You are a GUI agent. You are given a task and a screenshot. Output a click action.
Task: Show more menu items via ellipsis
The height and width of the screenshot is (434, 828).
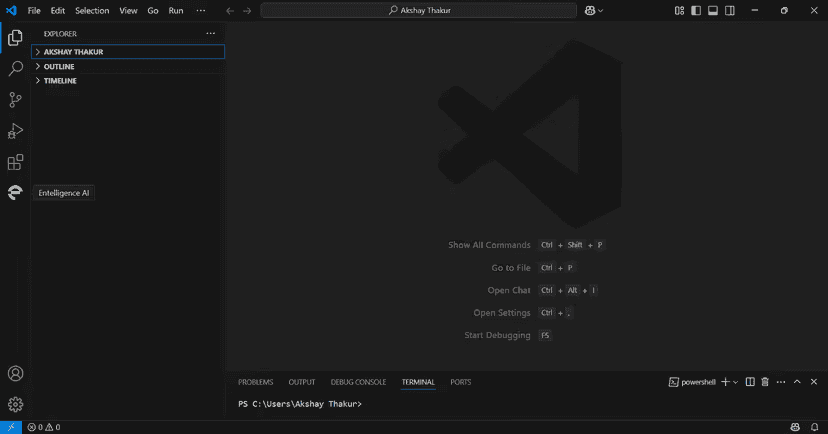(x=201, y=11)
